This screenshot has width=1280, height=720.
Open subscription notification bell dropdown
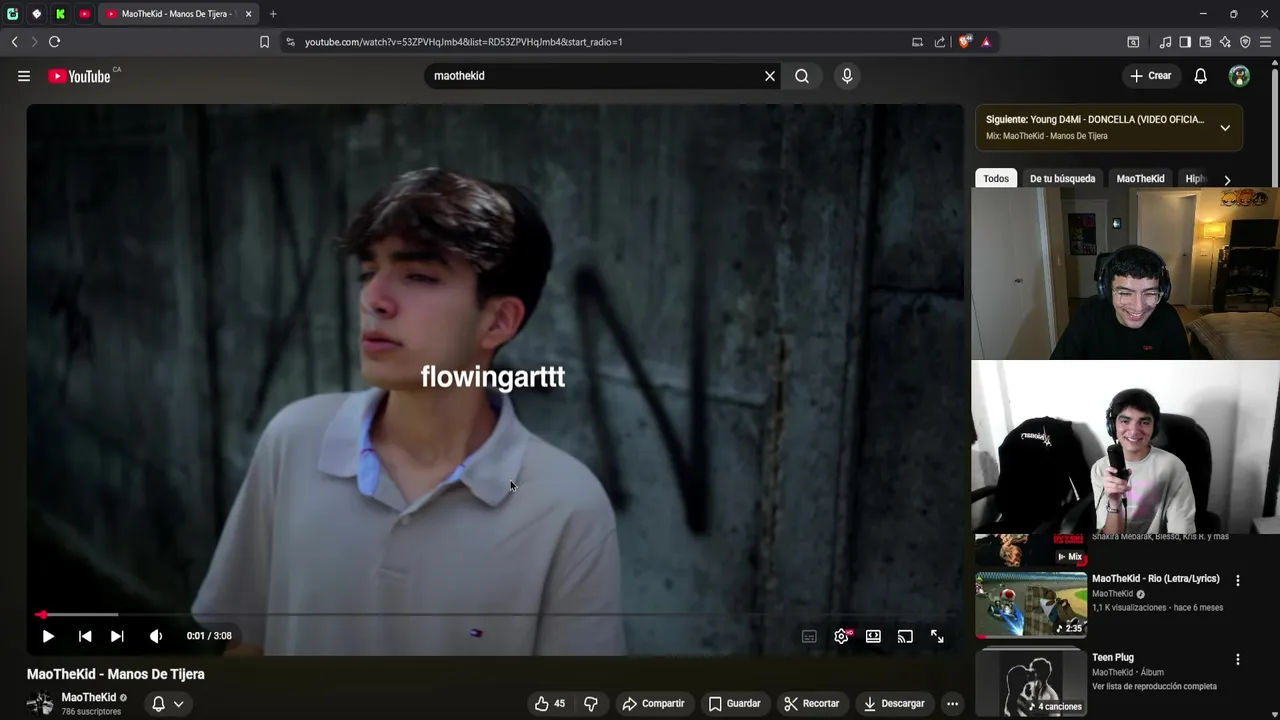(167, 704)
